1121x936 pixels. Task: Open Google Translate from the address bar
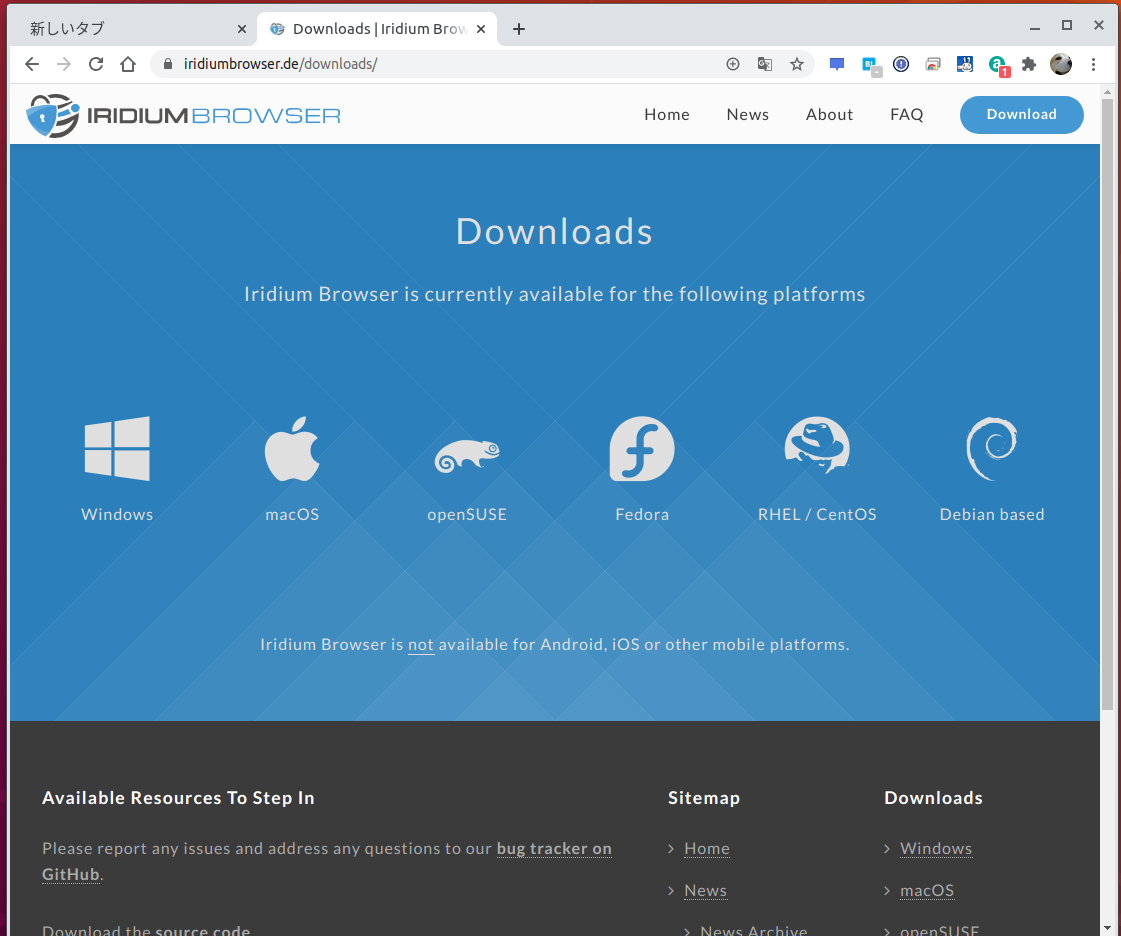[x=765, y=63]
